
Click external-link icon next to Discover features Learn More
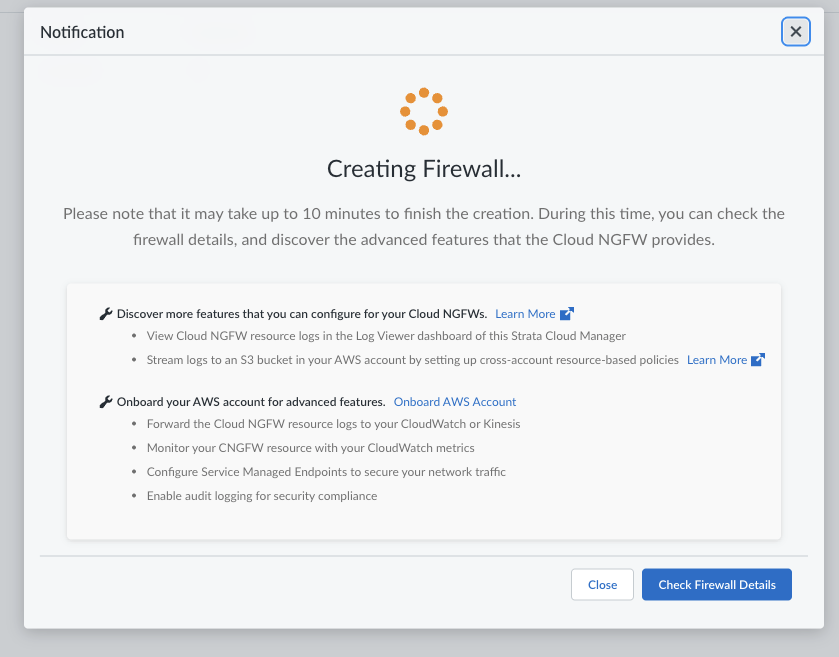567,314
